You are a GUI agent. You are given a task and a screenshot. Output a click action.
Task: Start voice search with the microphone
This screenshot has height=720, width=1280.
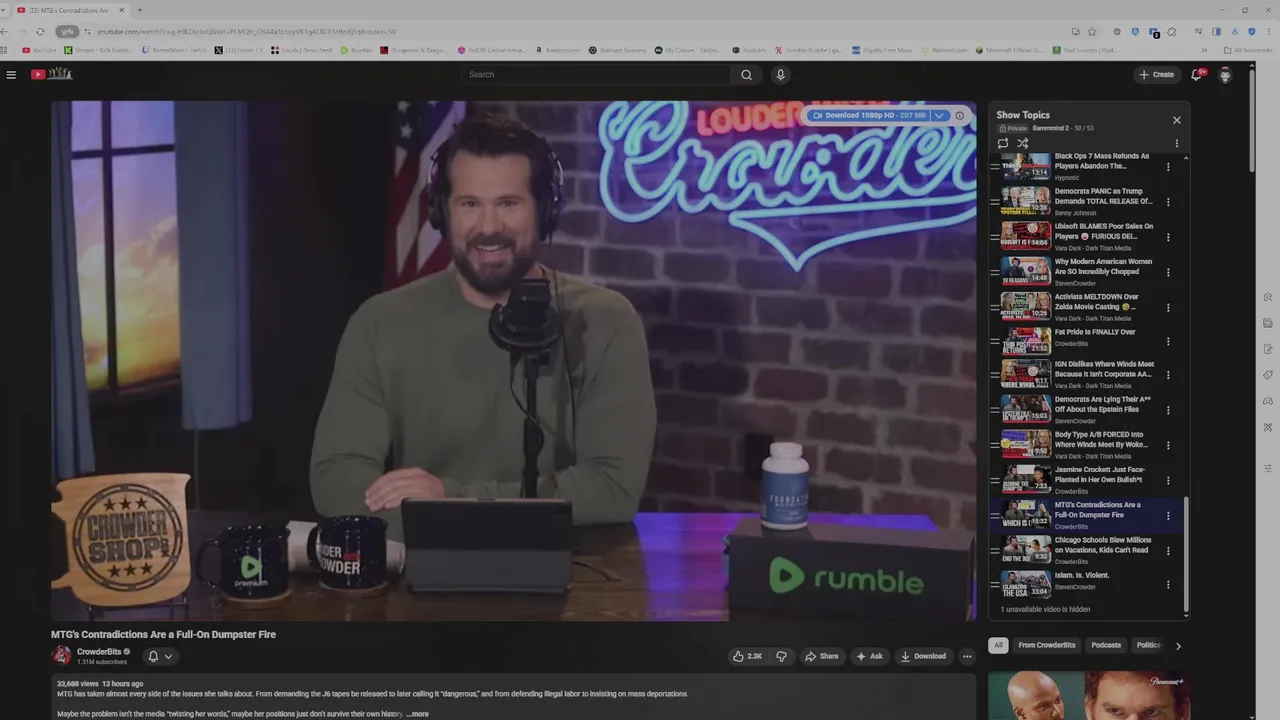coord(780,74)
